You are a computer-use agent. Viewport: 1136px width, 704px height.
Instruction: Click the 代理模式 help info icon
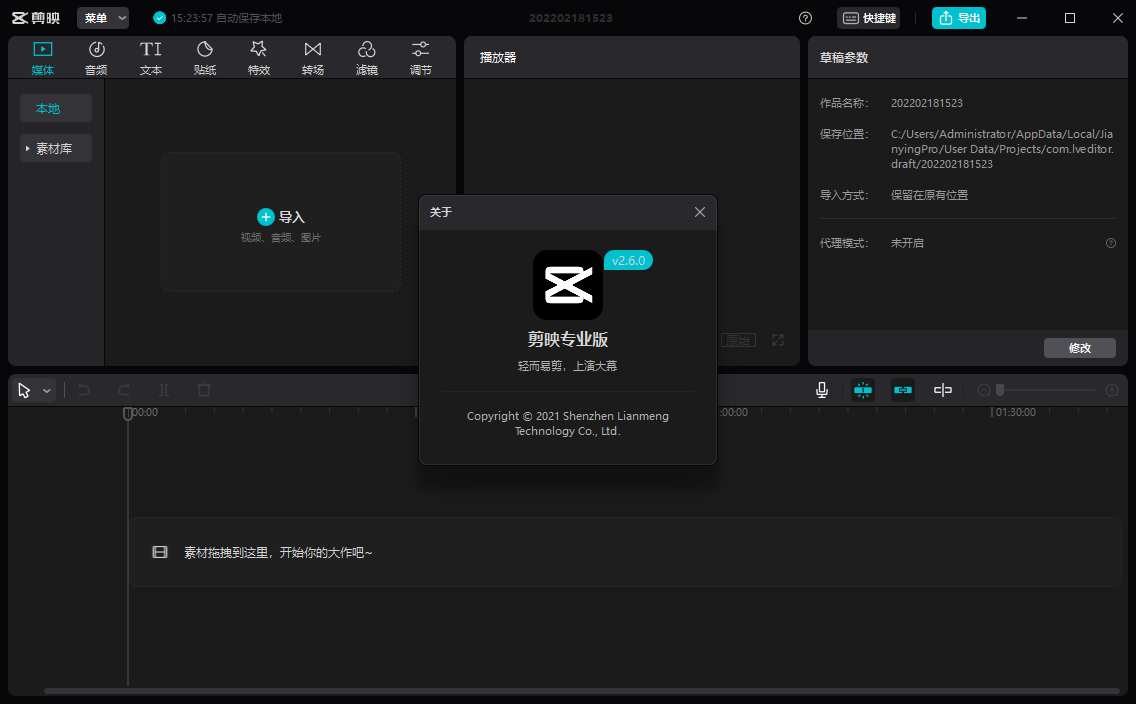coord(1111,243)
